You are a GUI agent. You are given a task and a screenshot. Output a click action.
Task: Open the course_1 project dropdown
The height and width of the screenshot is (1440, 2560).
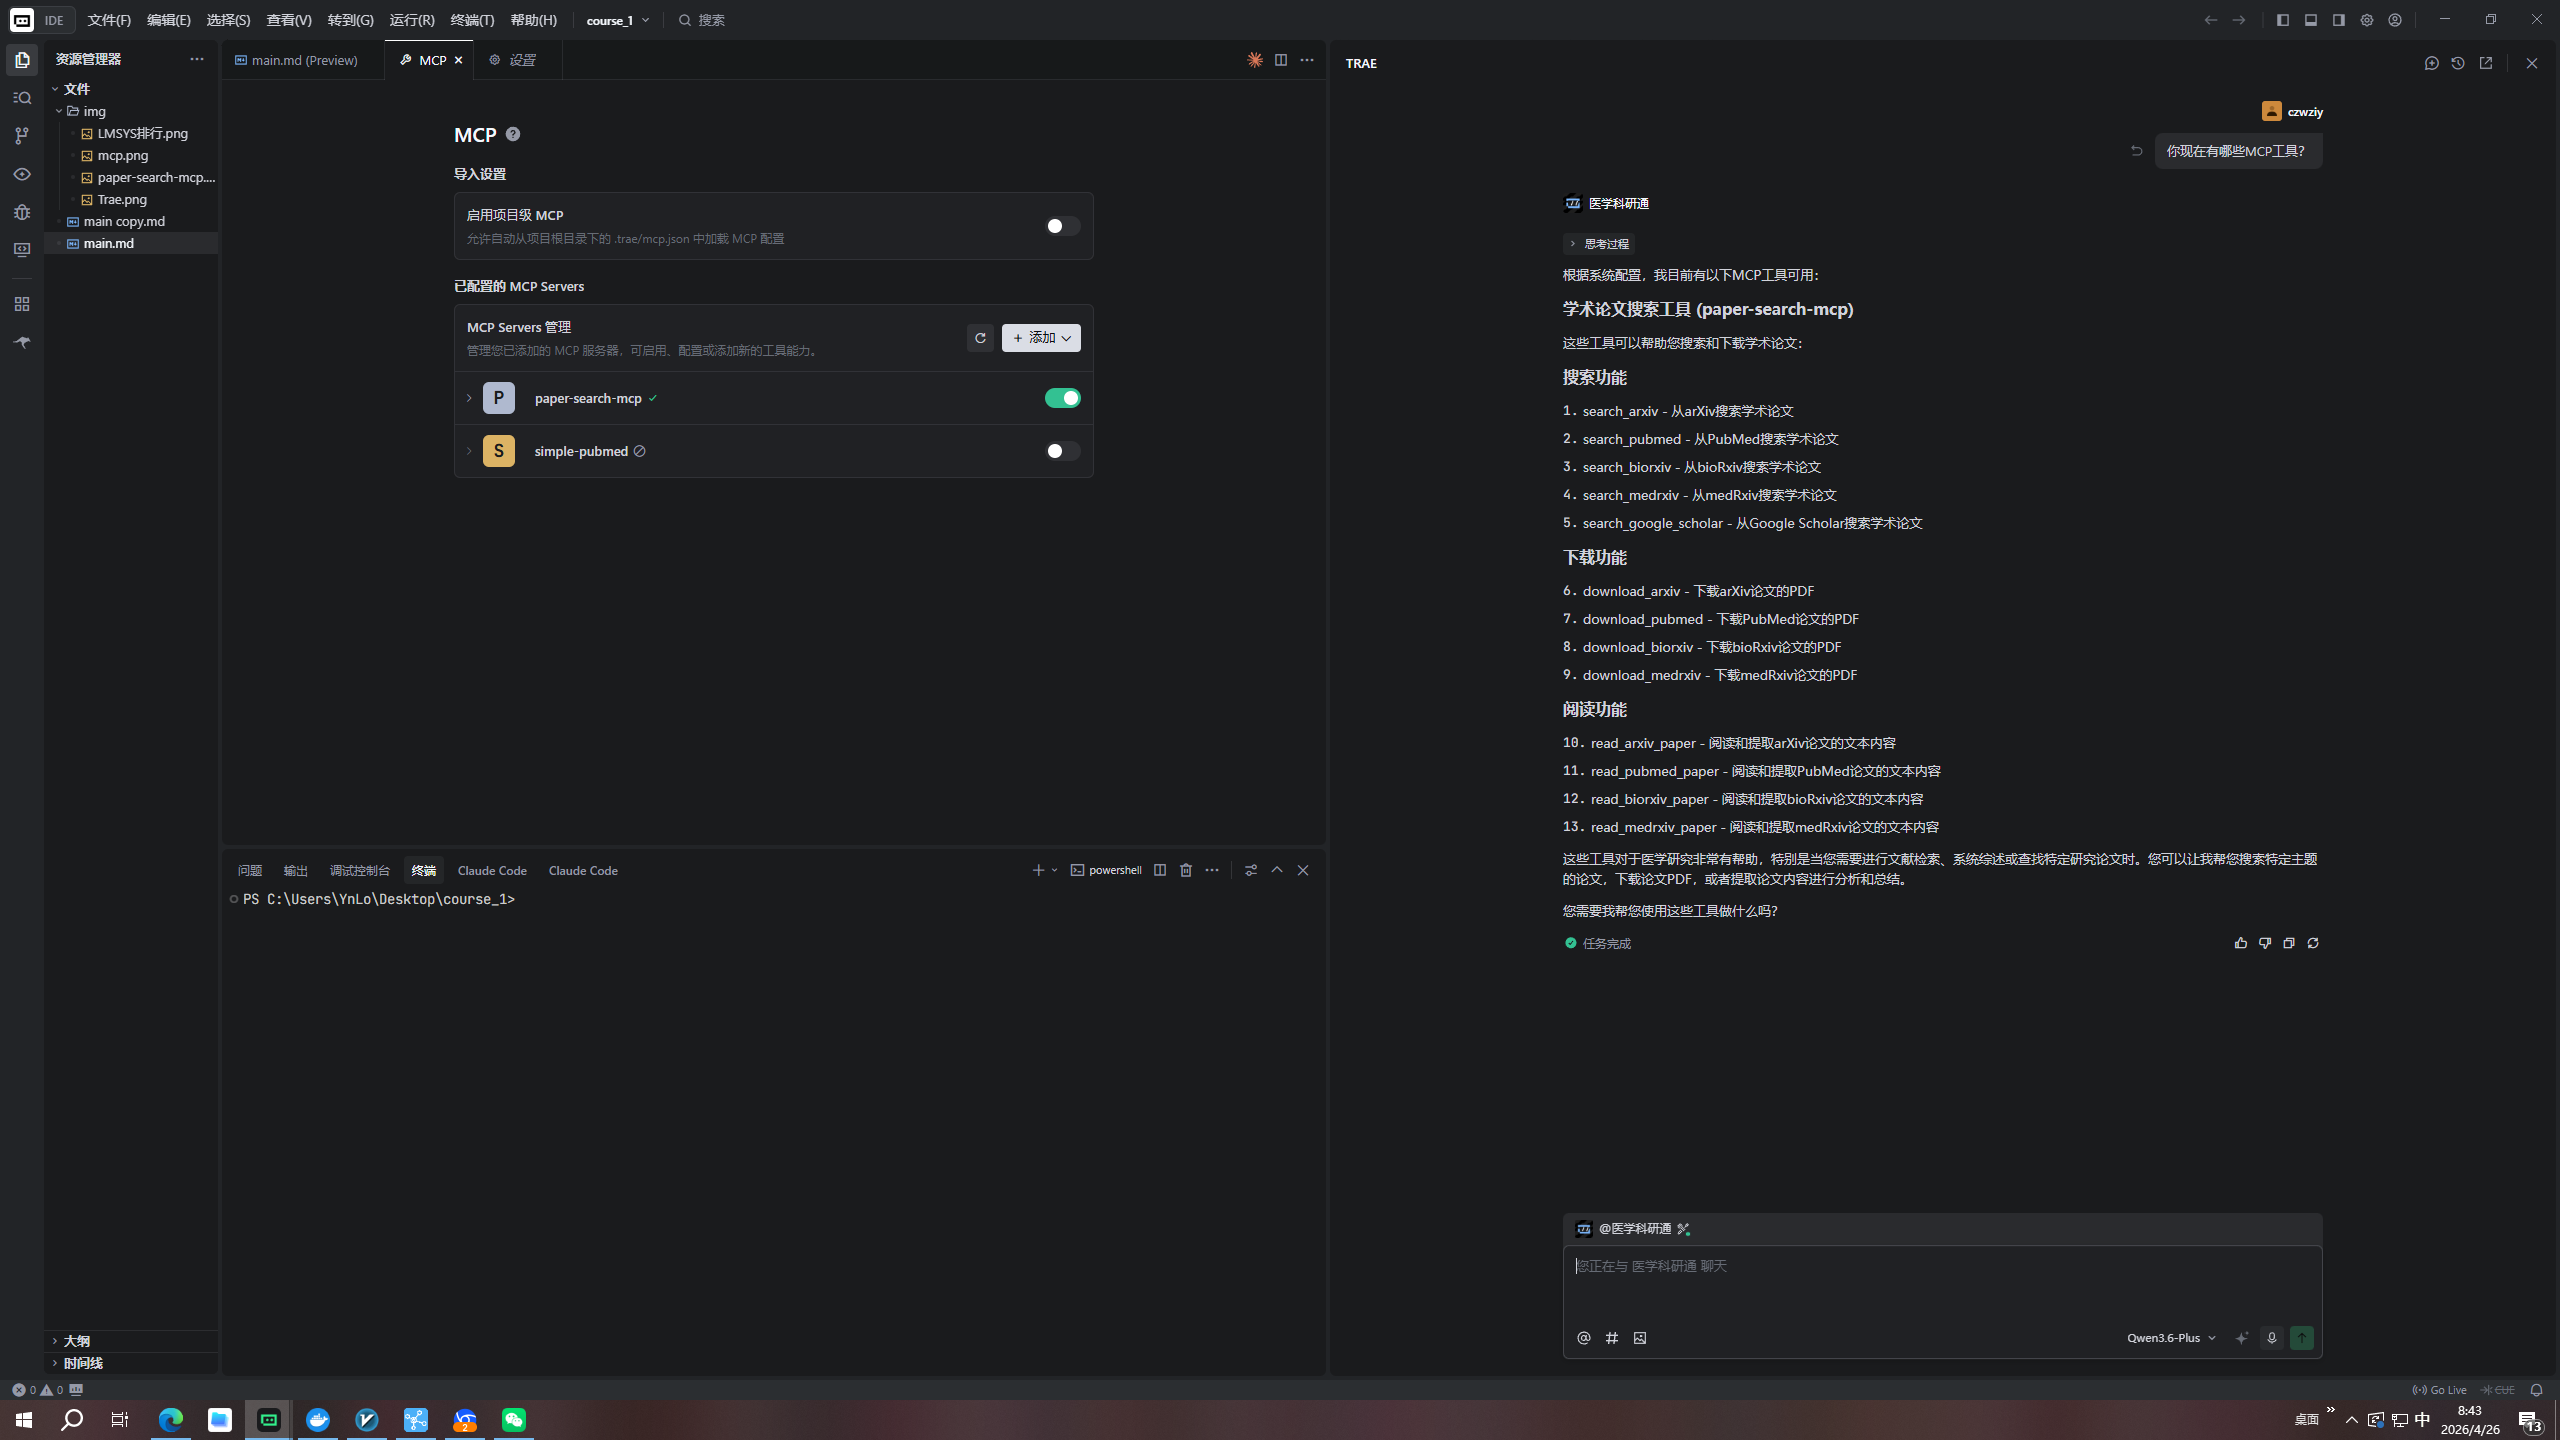click(618, 20)
